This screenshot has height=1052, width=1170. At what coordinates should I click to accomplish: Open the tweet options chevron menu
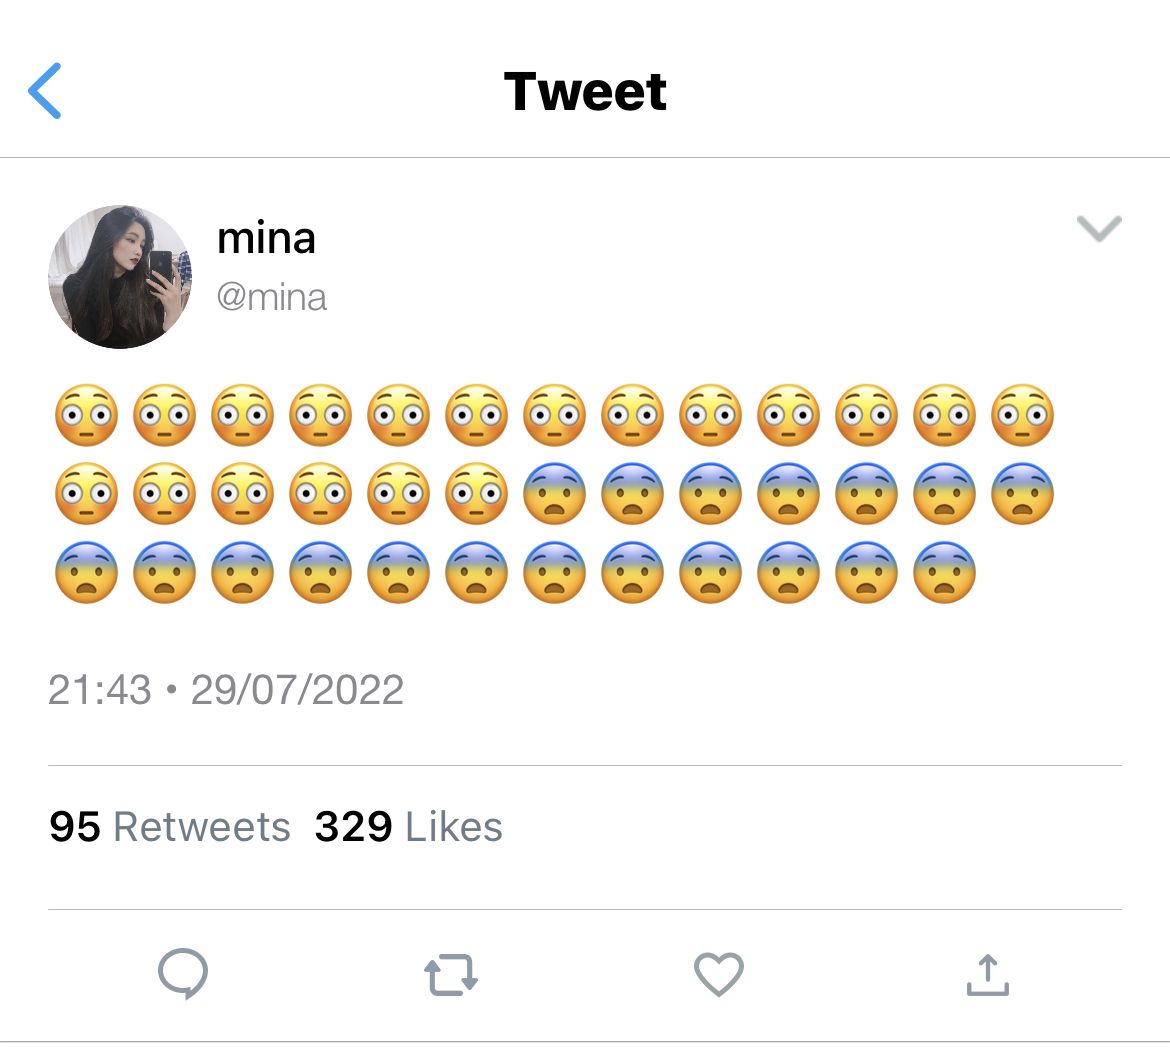pos(1098,229)
